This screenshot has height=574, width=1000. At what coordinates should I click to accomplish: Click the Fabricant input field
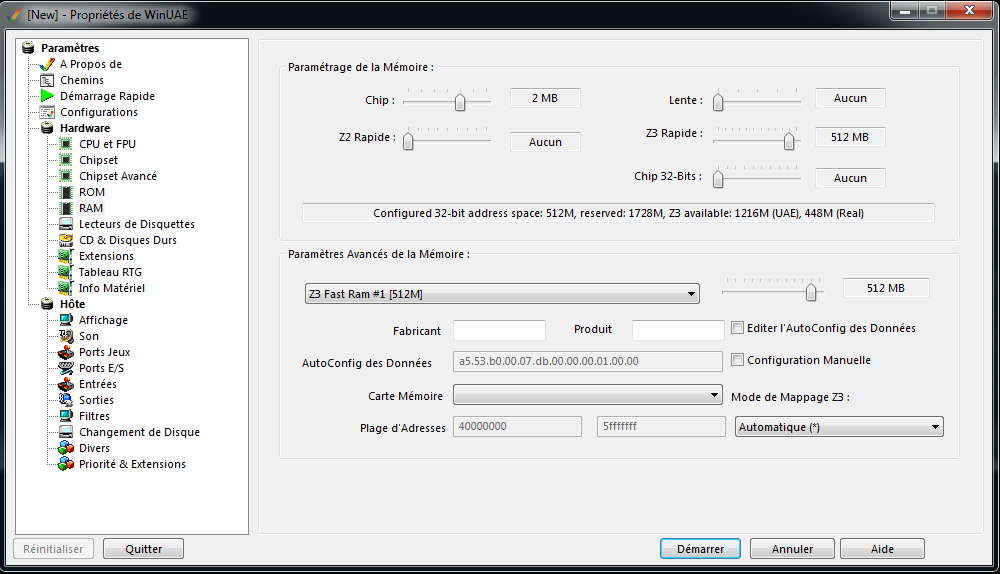point(499,330)
